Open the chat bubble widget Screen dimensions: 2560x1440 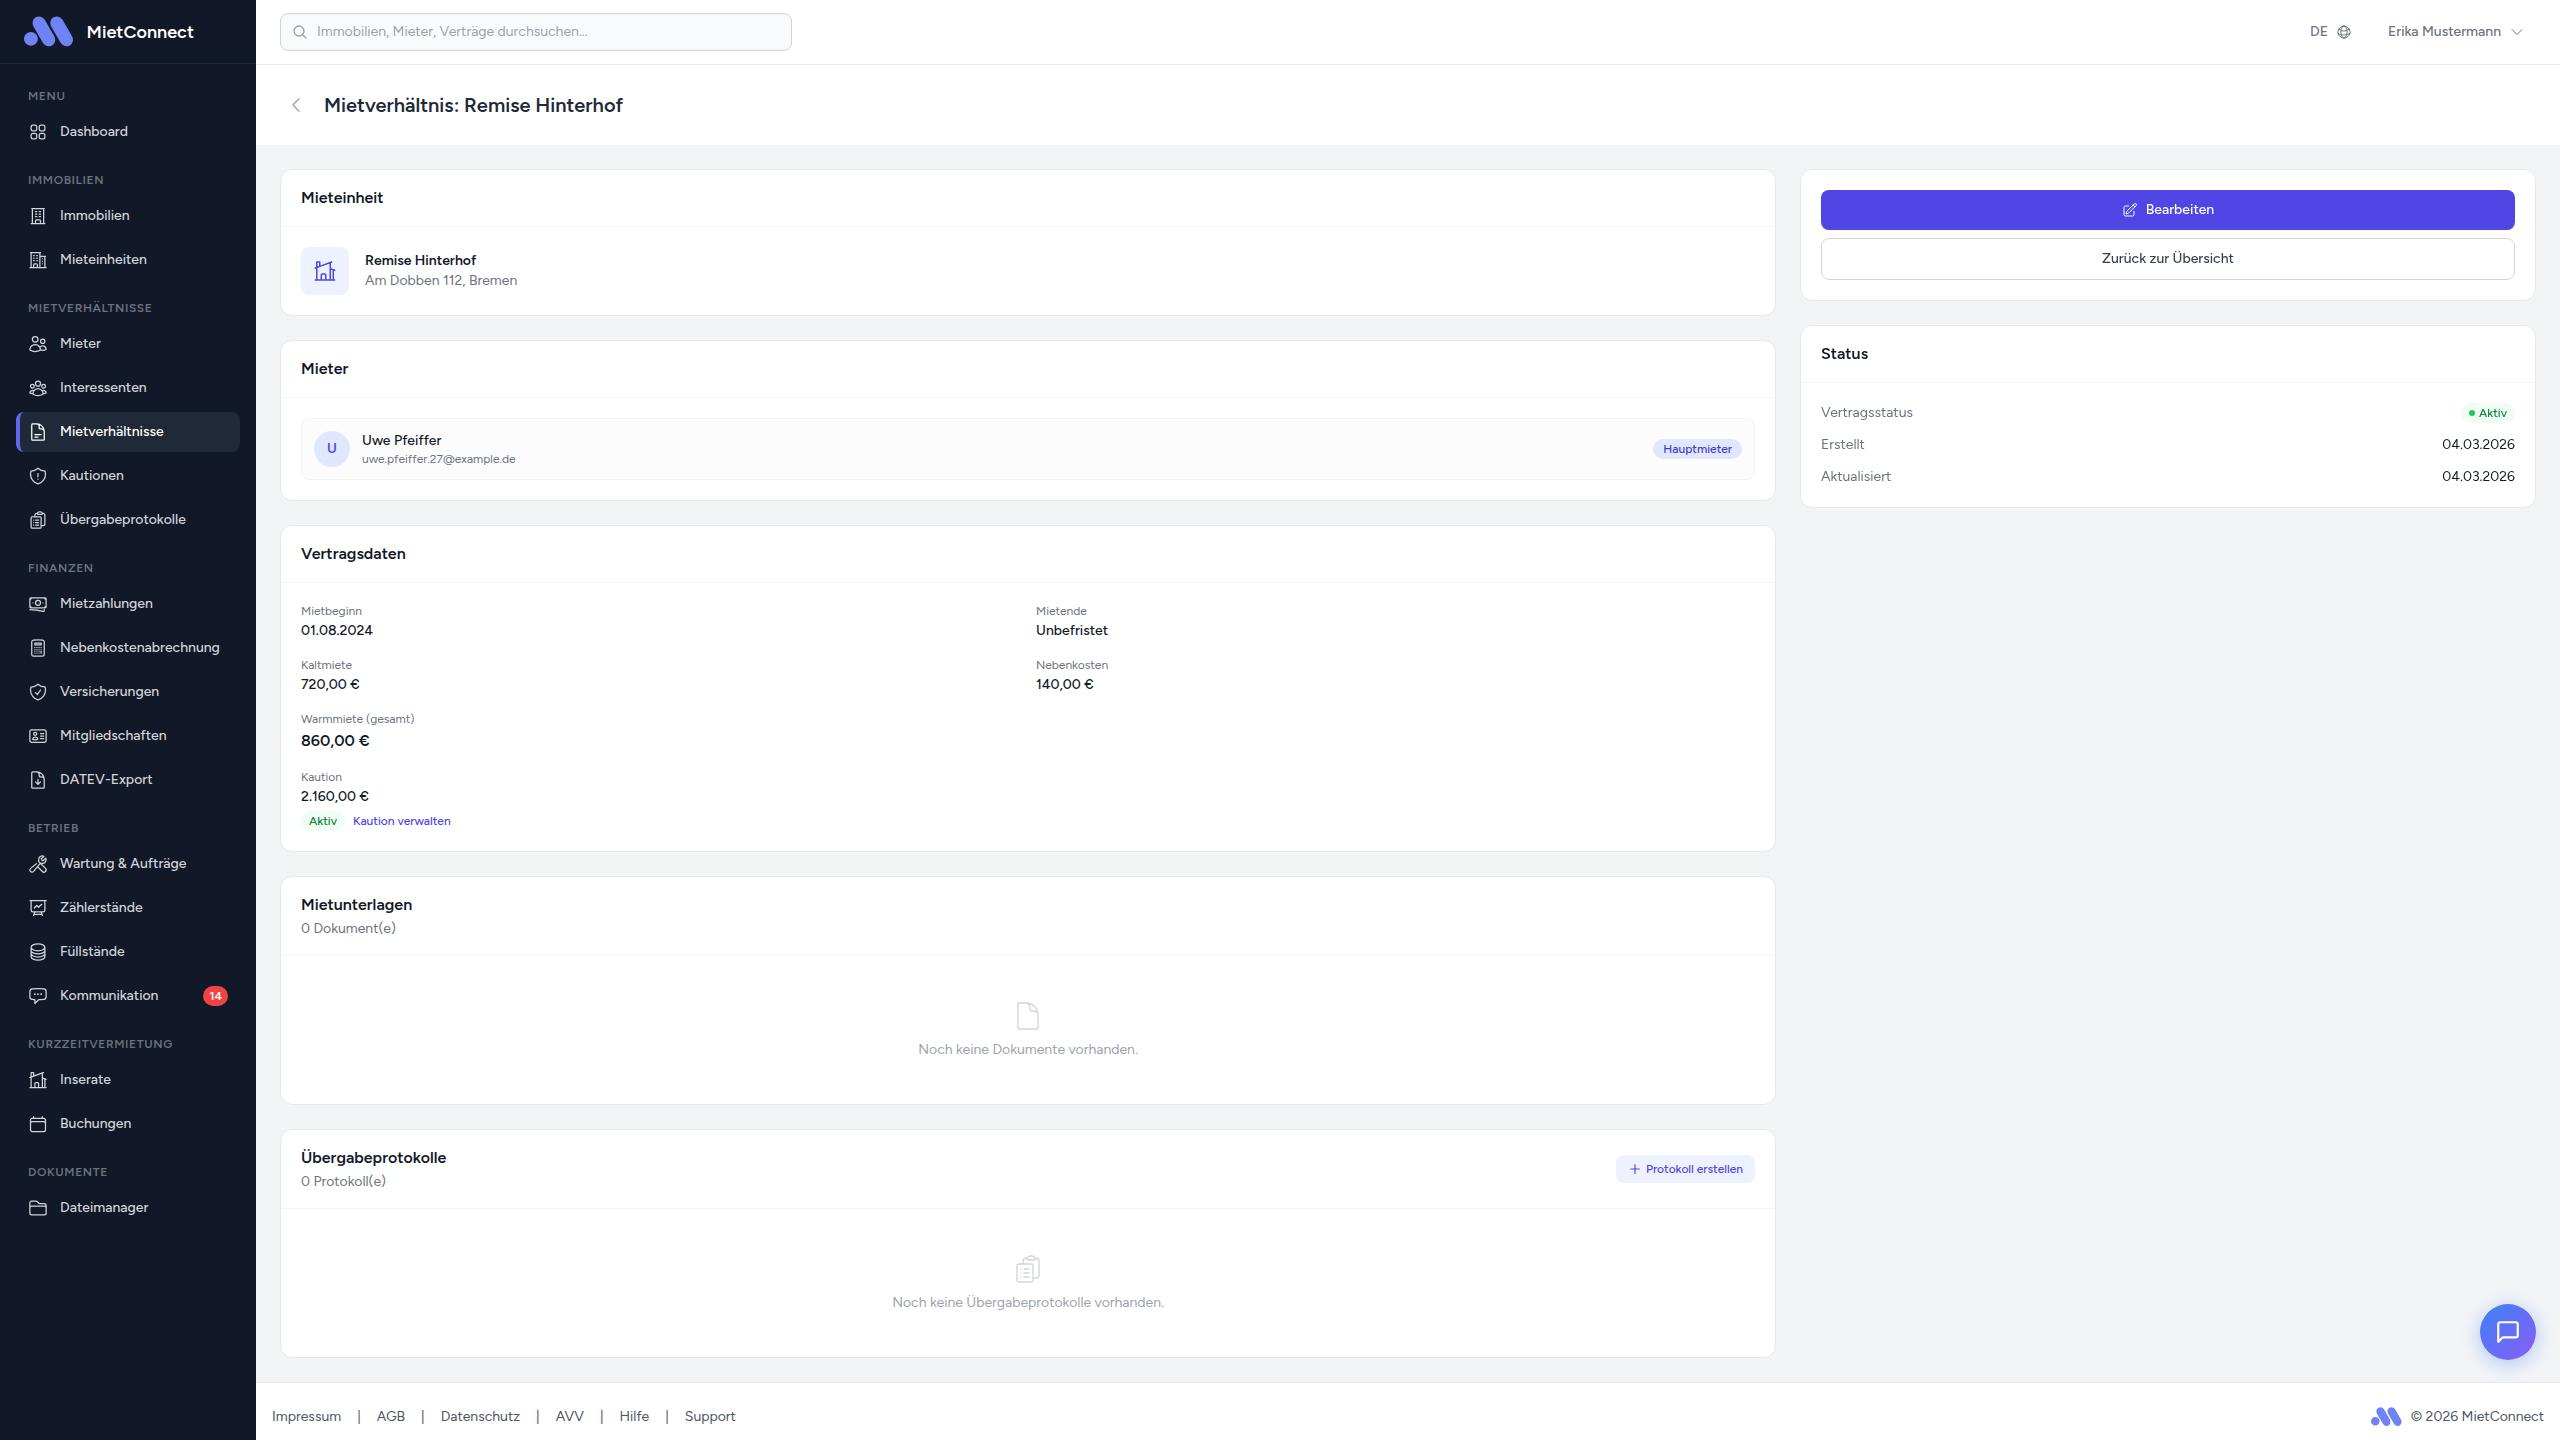coord(2507,1331)
